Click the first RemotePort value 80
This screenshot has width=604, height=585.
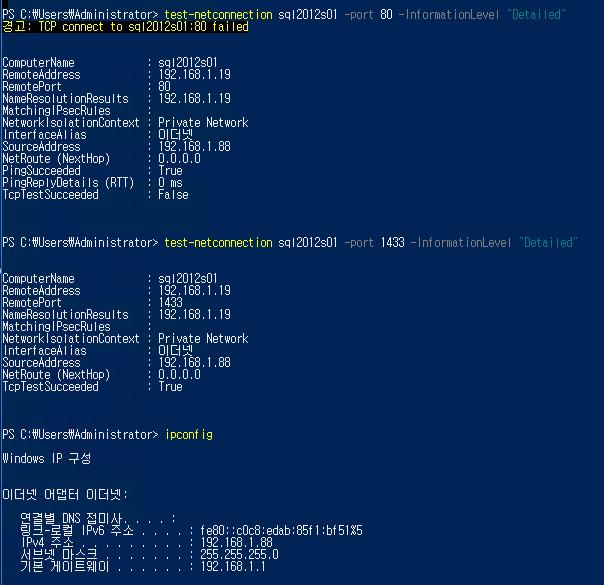[164, 87]
